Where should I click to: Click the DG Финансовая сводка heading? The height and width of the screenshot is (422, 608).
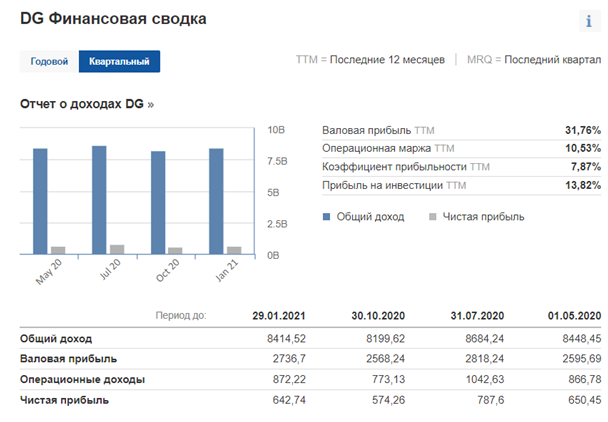coord(113,19)
